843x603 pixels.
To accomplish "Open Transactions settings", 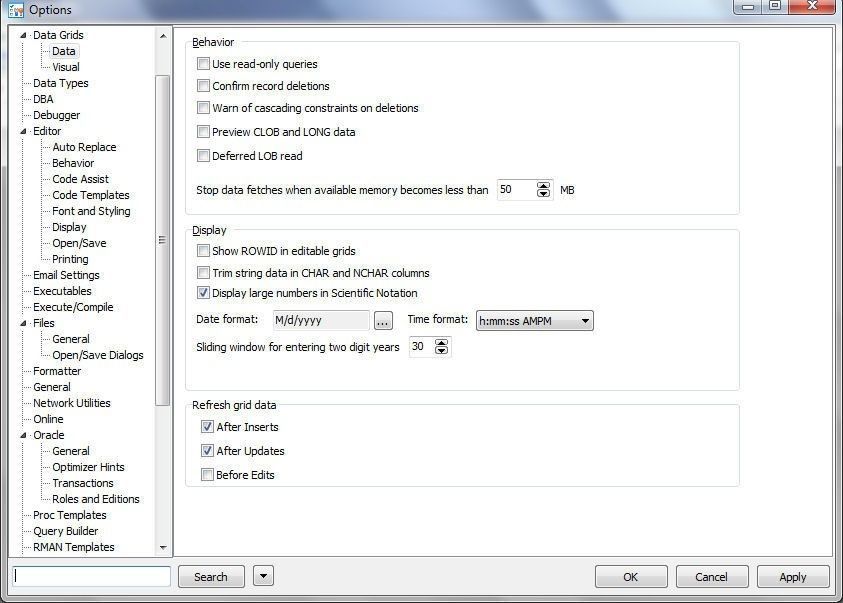I will (82, 483).
